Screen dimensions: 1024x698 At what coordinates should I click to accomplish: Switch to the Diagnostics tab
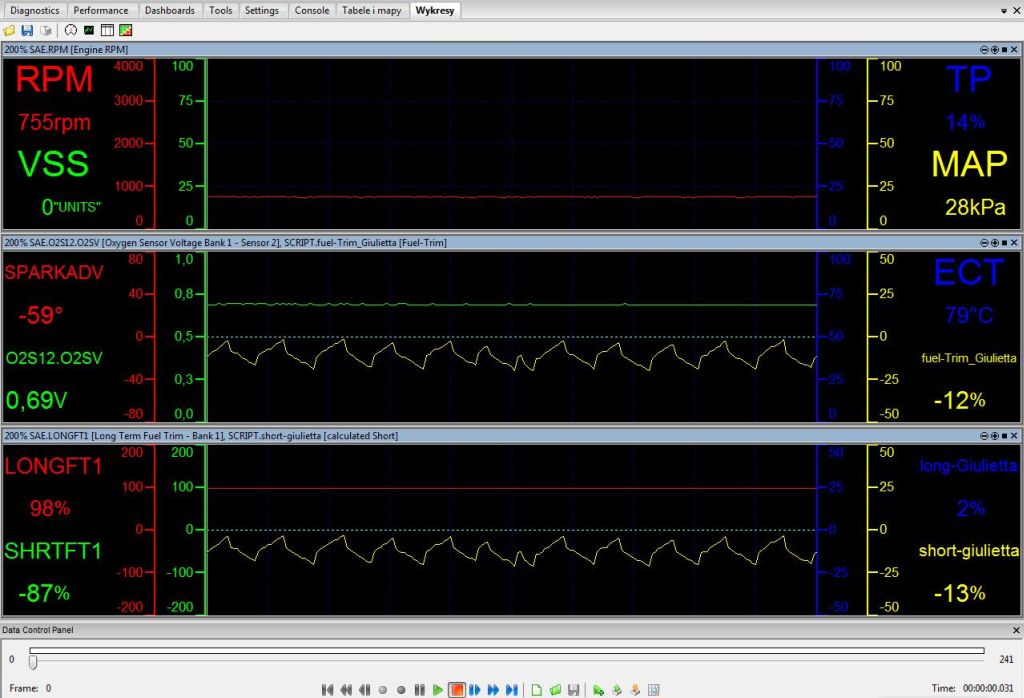[34, 10]
